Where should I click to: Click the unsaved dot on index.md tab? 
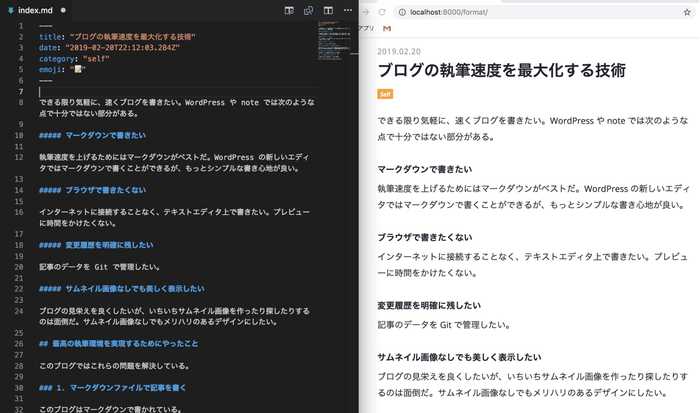click(x=63, y=10)
